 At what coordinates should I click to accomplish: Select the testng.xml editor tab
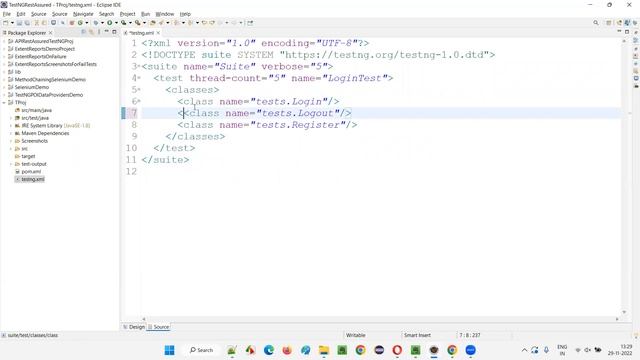pyautogui.click(x=142, y=33)
